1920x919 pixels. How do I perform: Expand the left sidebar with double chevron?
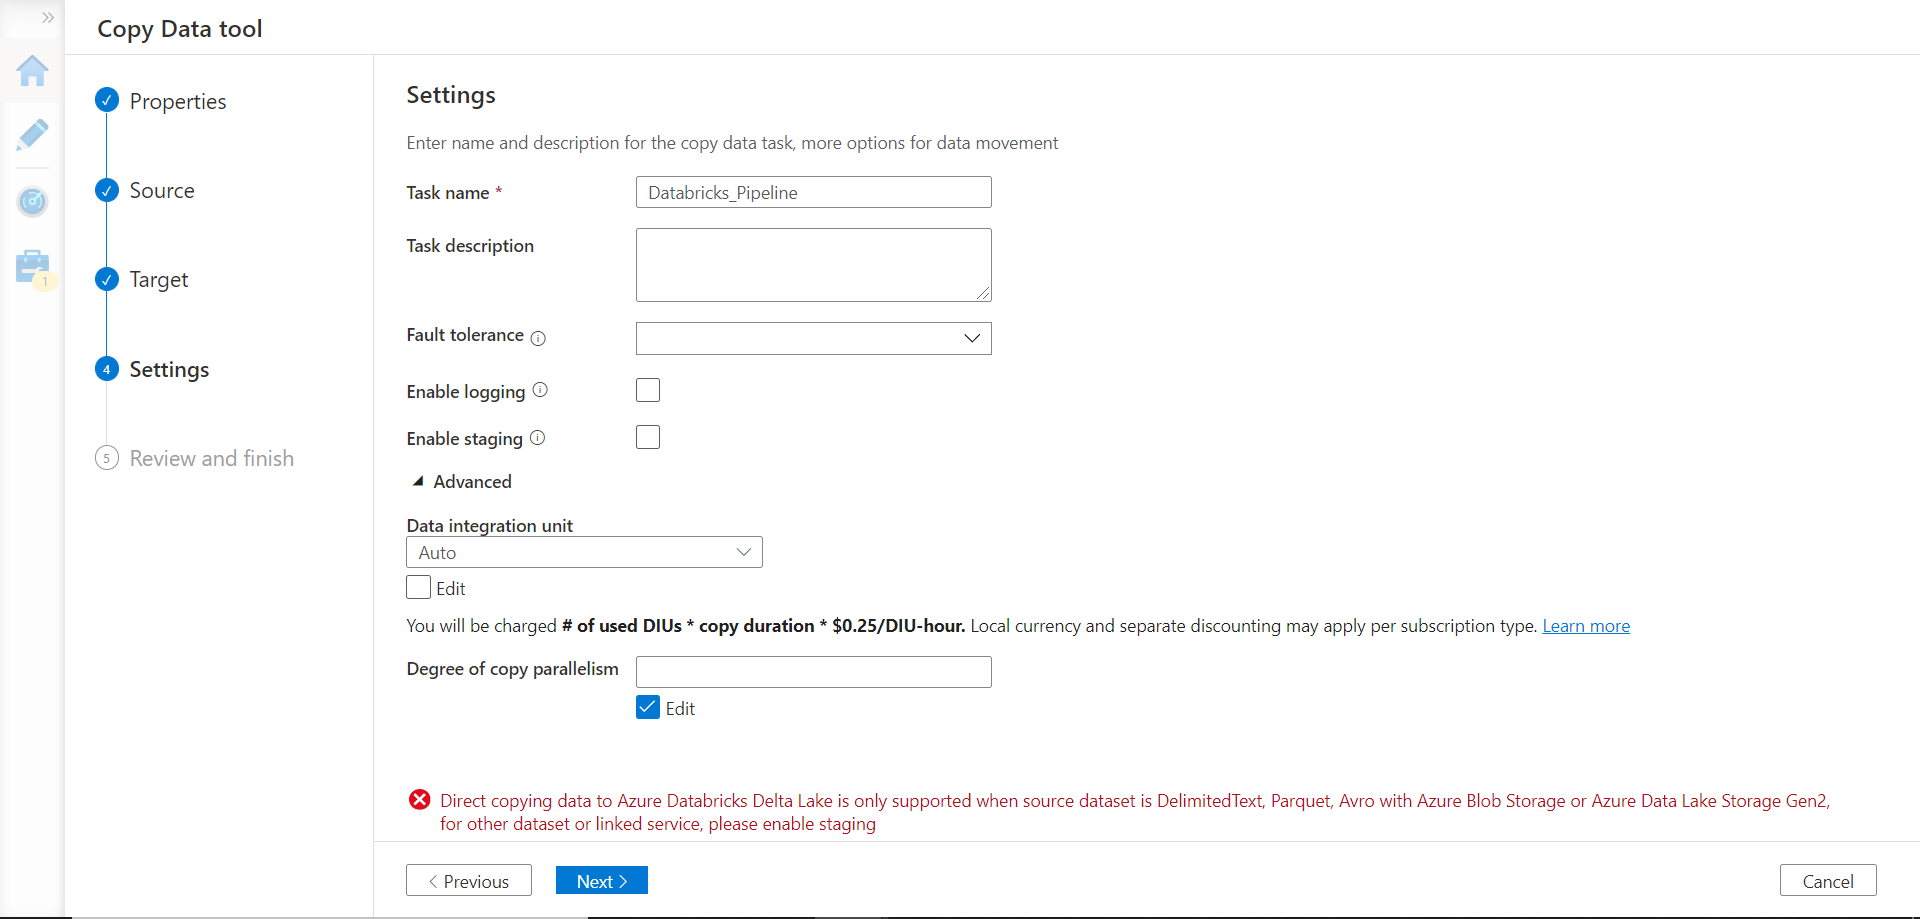(47, 18)
